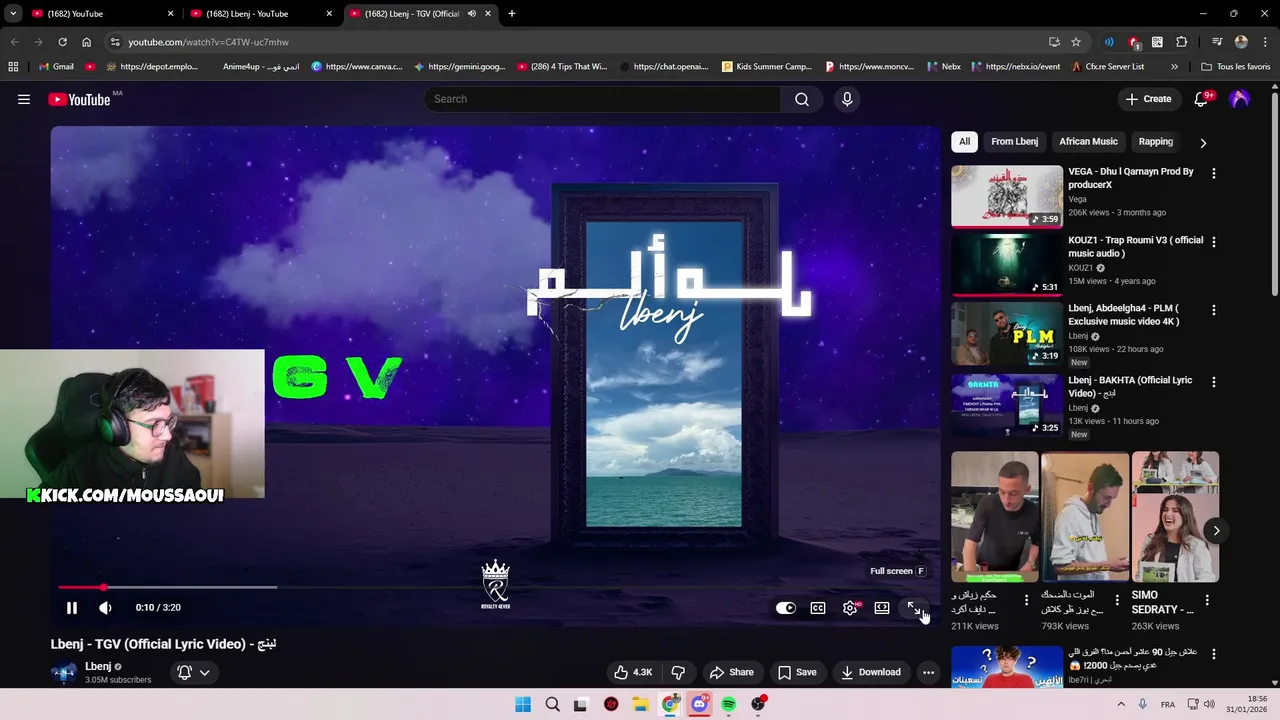Open notification preferences dropdown for Lbenj
This screenshot has width=1280, height=720.
(194, 672)
